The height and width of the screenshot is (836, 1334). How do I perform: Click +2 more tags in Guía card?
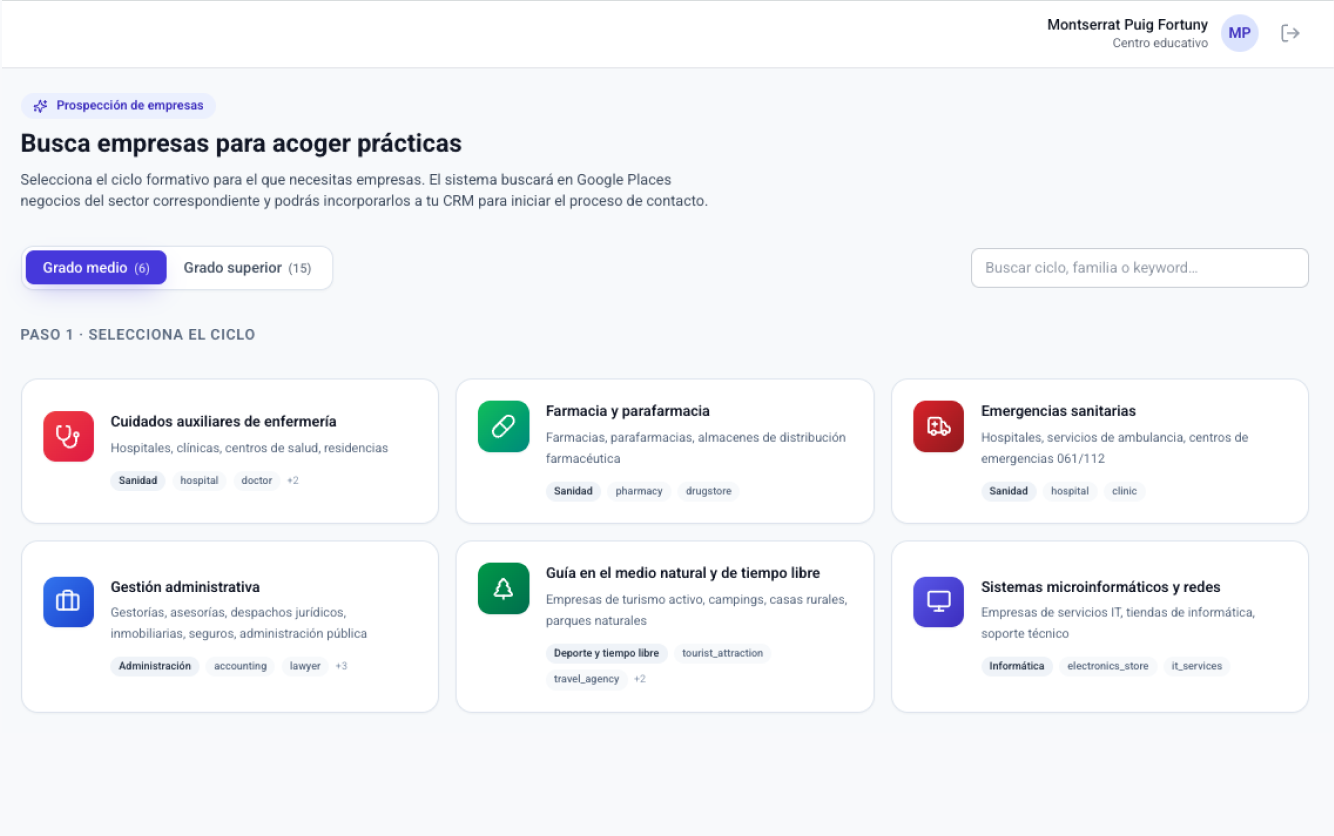(x=640, y=679)
